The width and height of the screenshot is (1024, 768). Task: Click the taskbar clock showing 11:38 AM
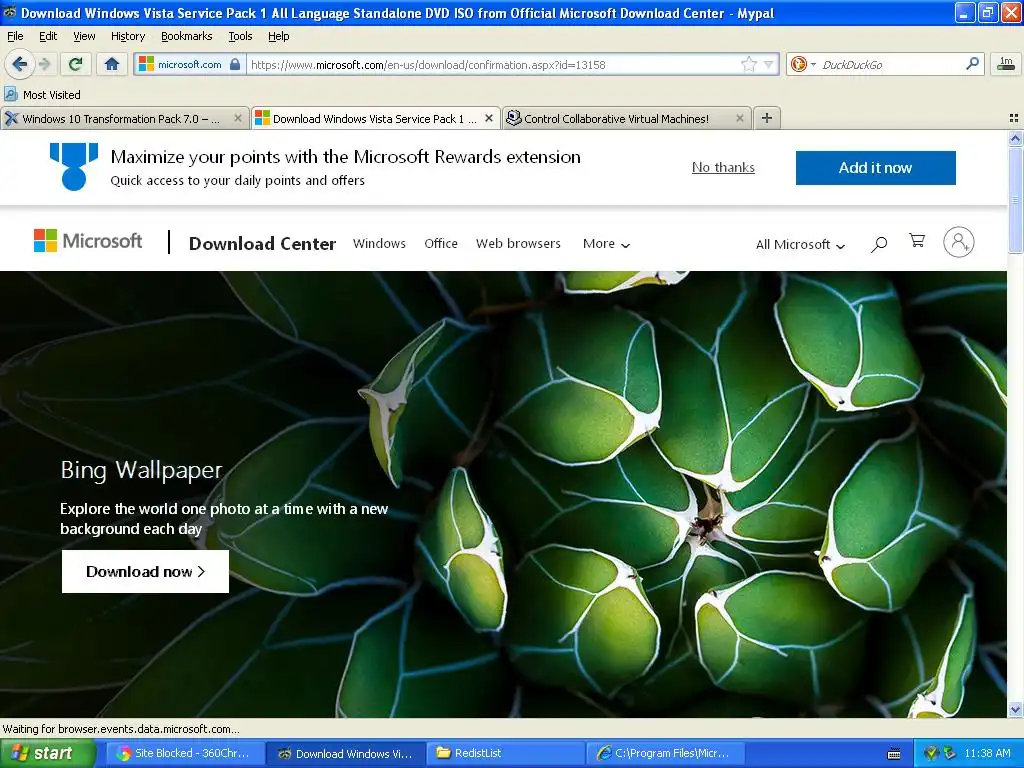point(987,754)
